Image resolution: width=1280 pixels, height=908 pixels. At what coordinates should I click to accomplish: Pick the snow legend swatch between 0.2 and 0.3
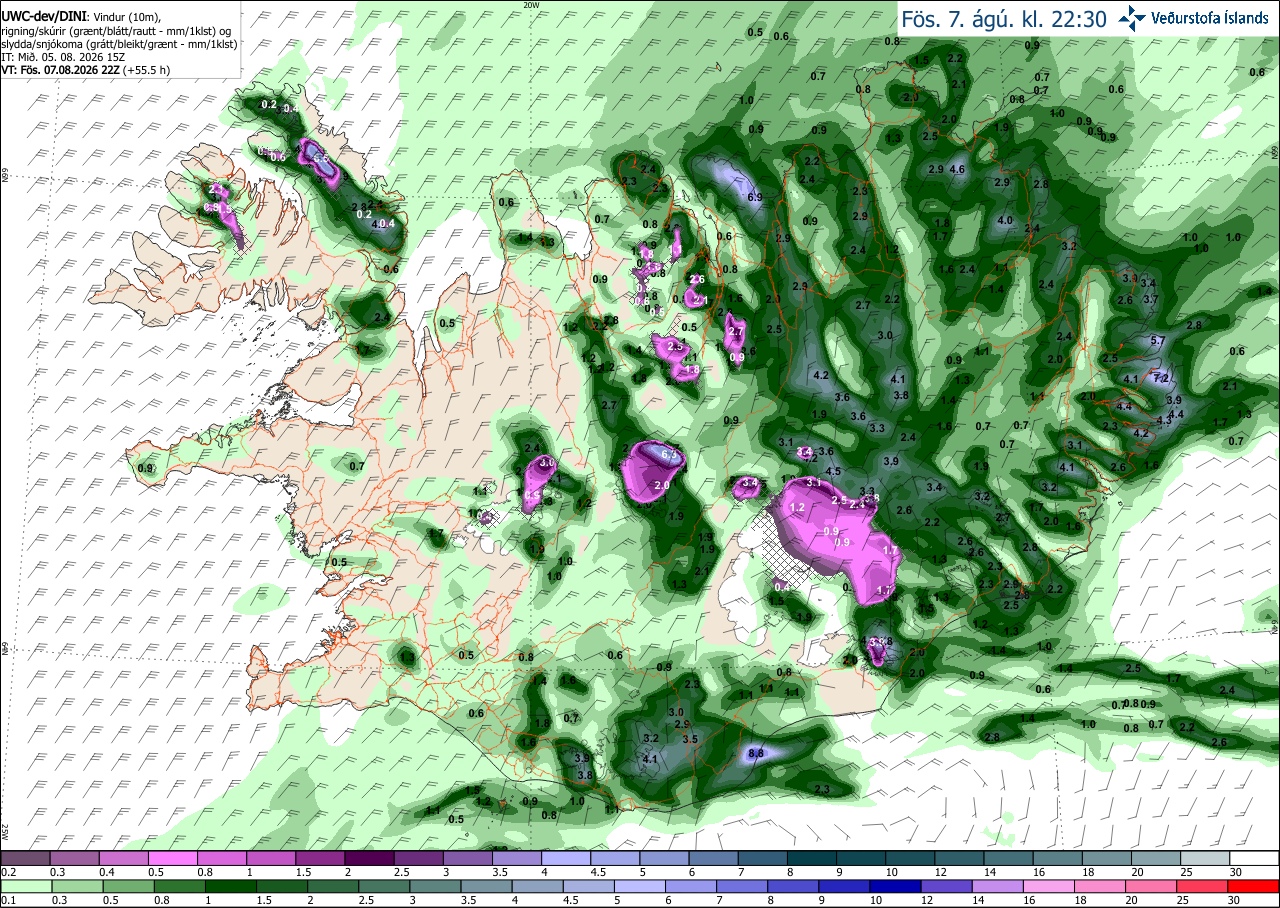click(x=25, y=858)
